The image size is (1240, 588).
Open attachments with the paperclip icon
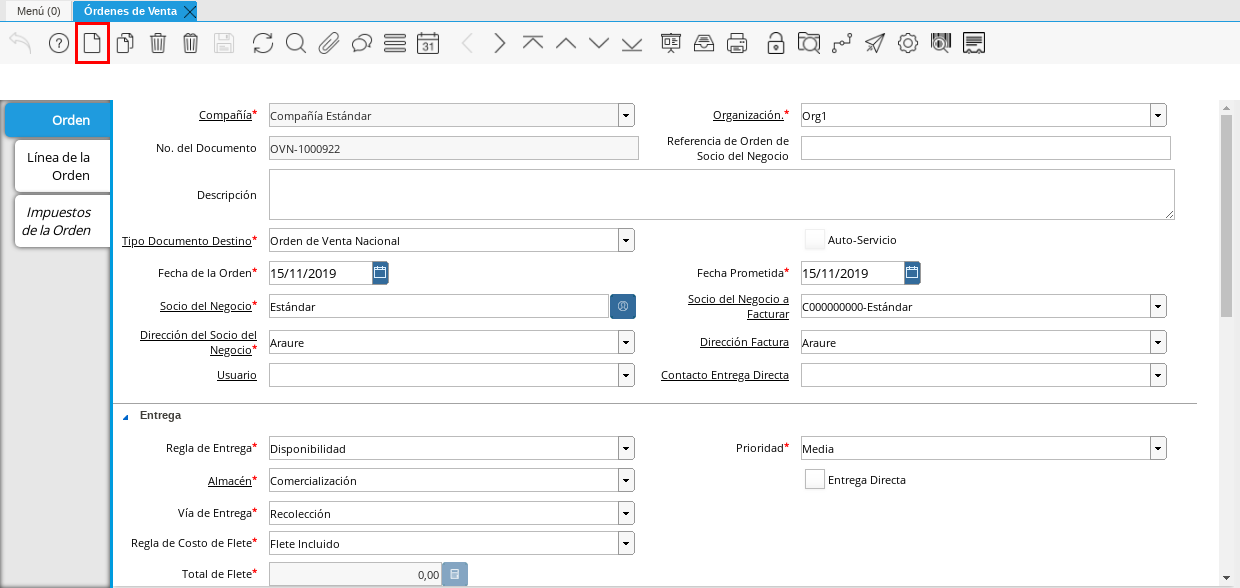pos(328,43)
